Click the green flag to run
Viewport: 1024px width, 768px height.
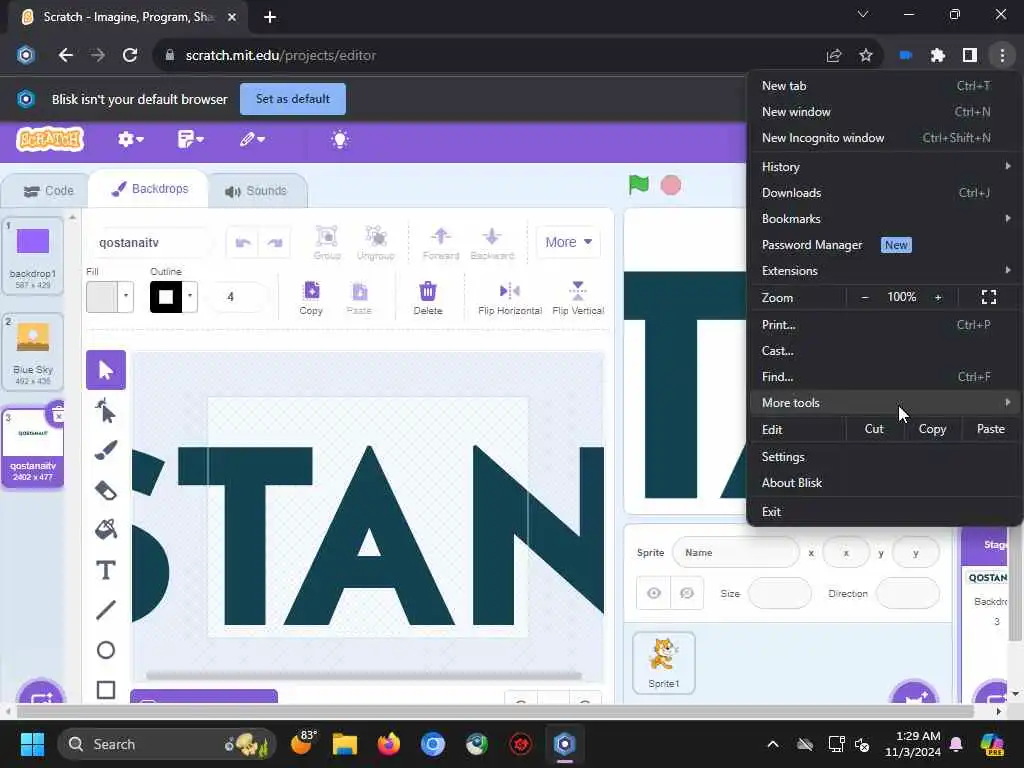(x=639, y=185)
